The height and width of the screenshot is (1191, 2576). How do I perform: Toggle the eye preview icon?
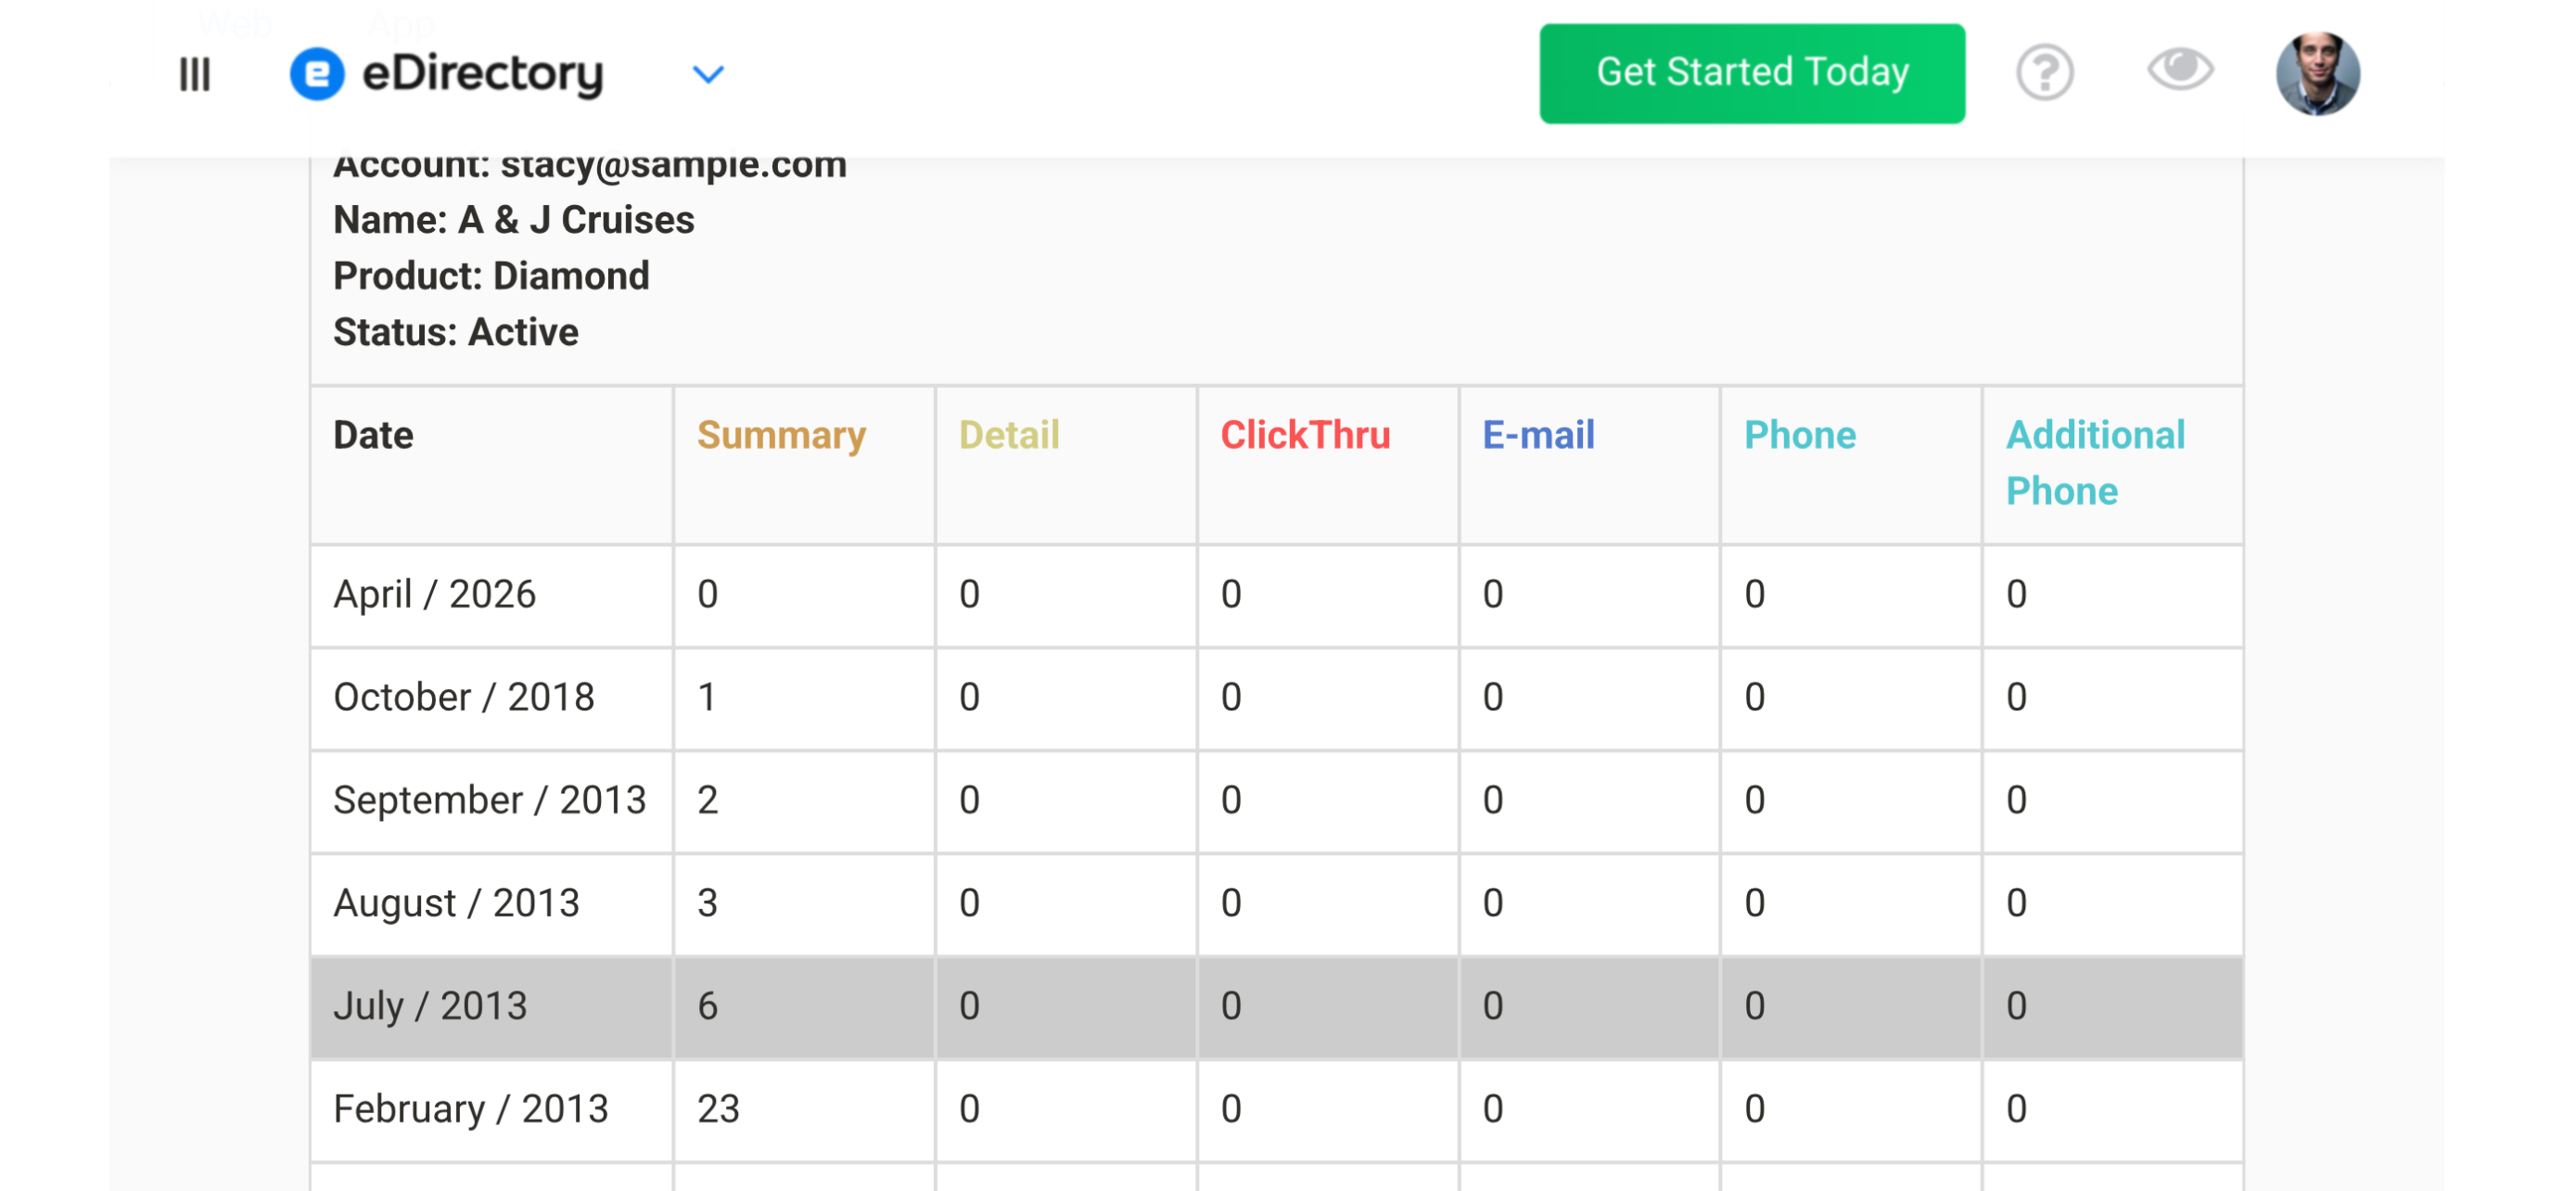click(2180, 70)
